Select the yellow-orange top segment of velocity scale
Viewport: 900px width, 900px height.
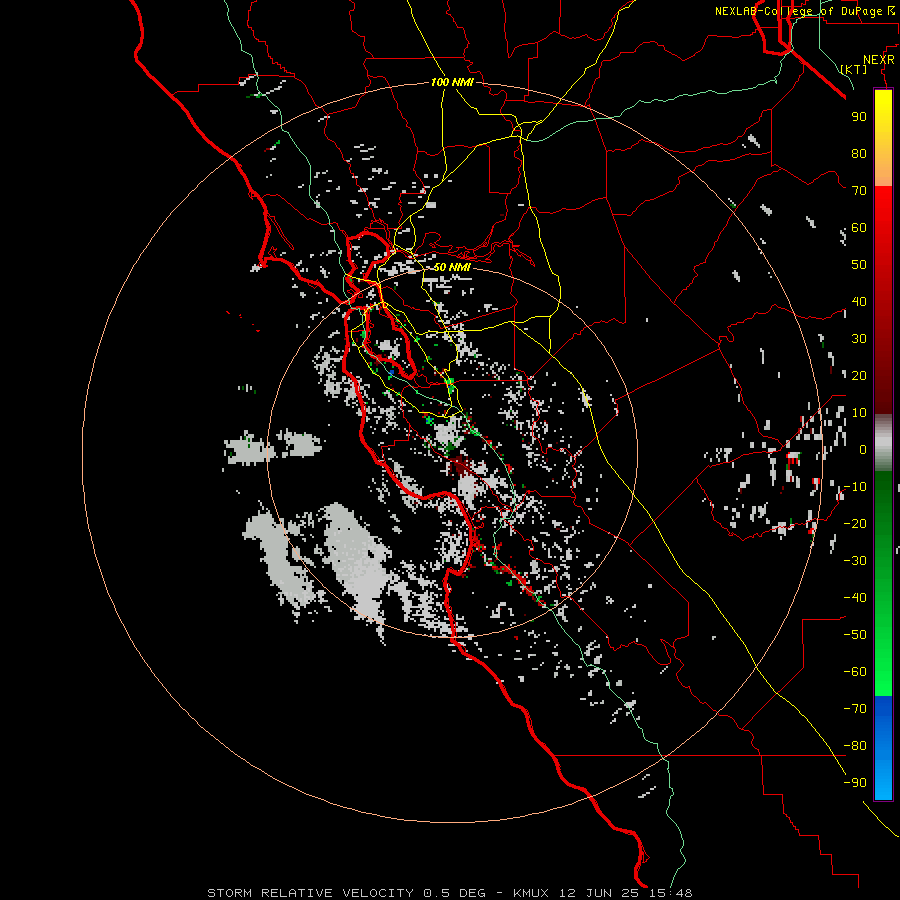(883, 138)
